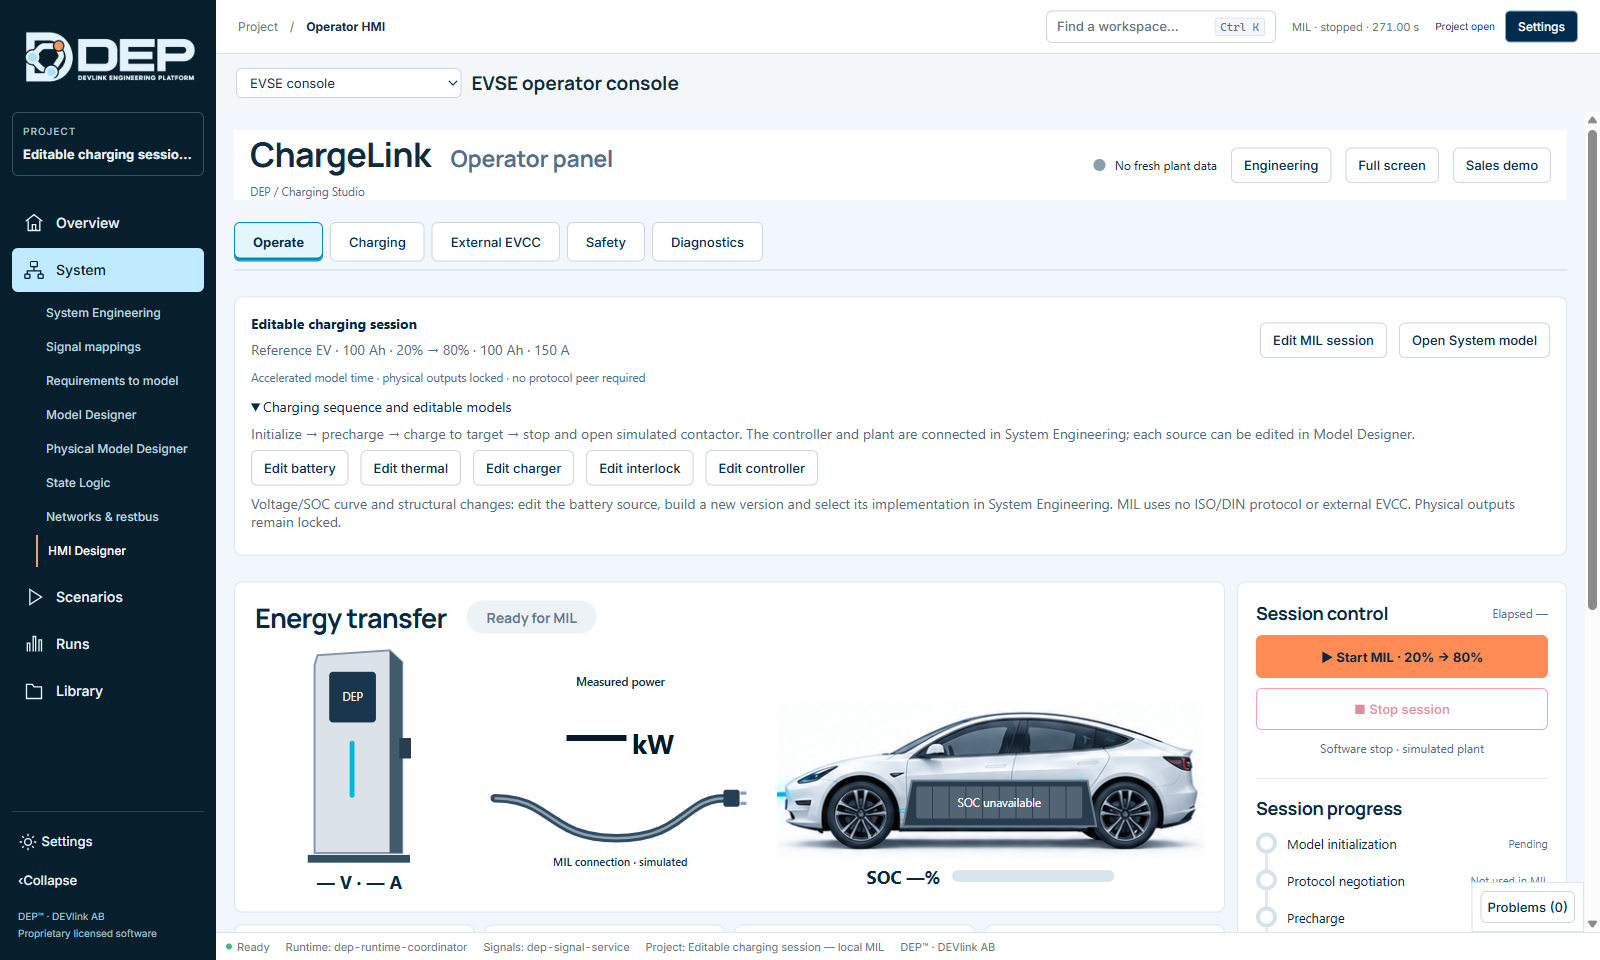Image resolution: width=1600 pixels, height=960 pixels.
Task: Focus the Find a workspace search field
Action: pos(1160,27)
